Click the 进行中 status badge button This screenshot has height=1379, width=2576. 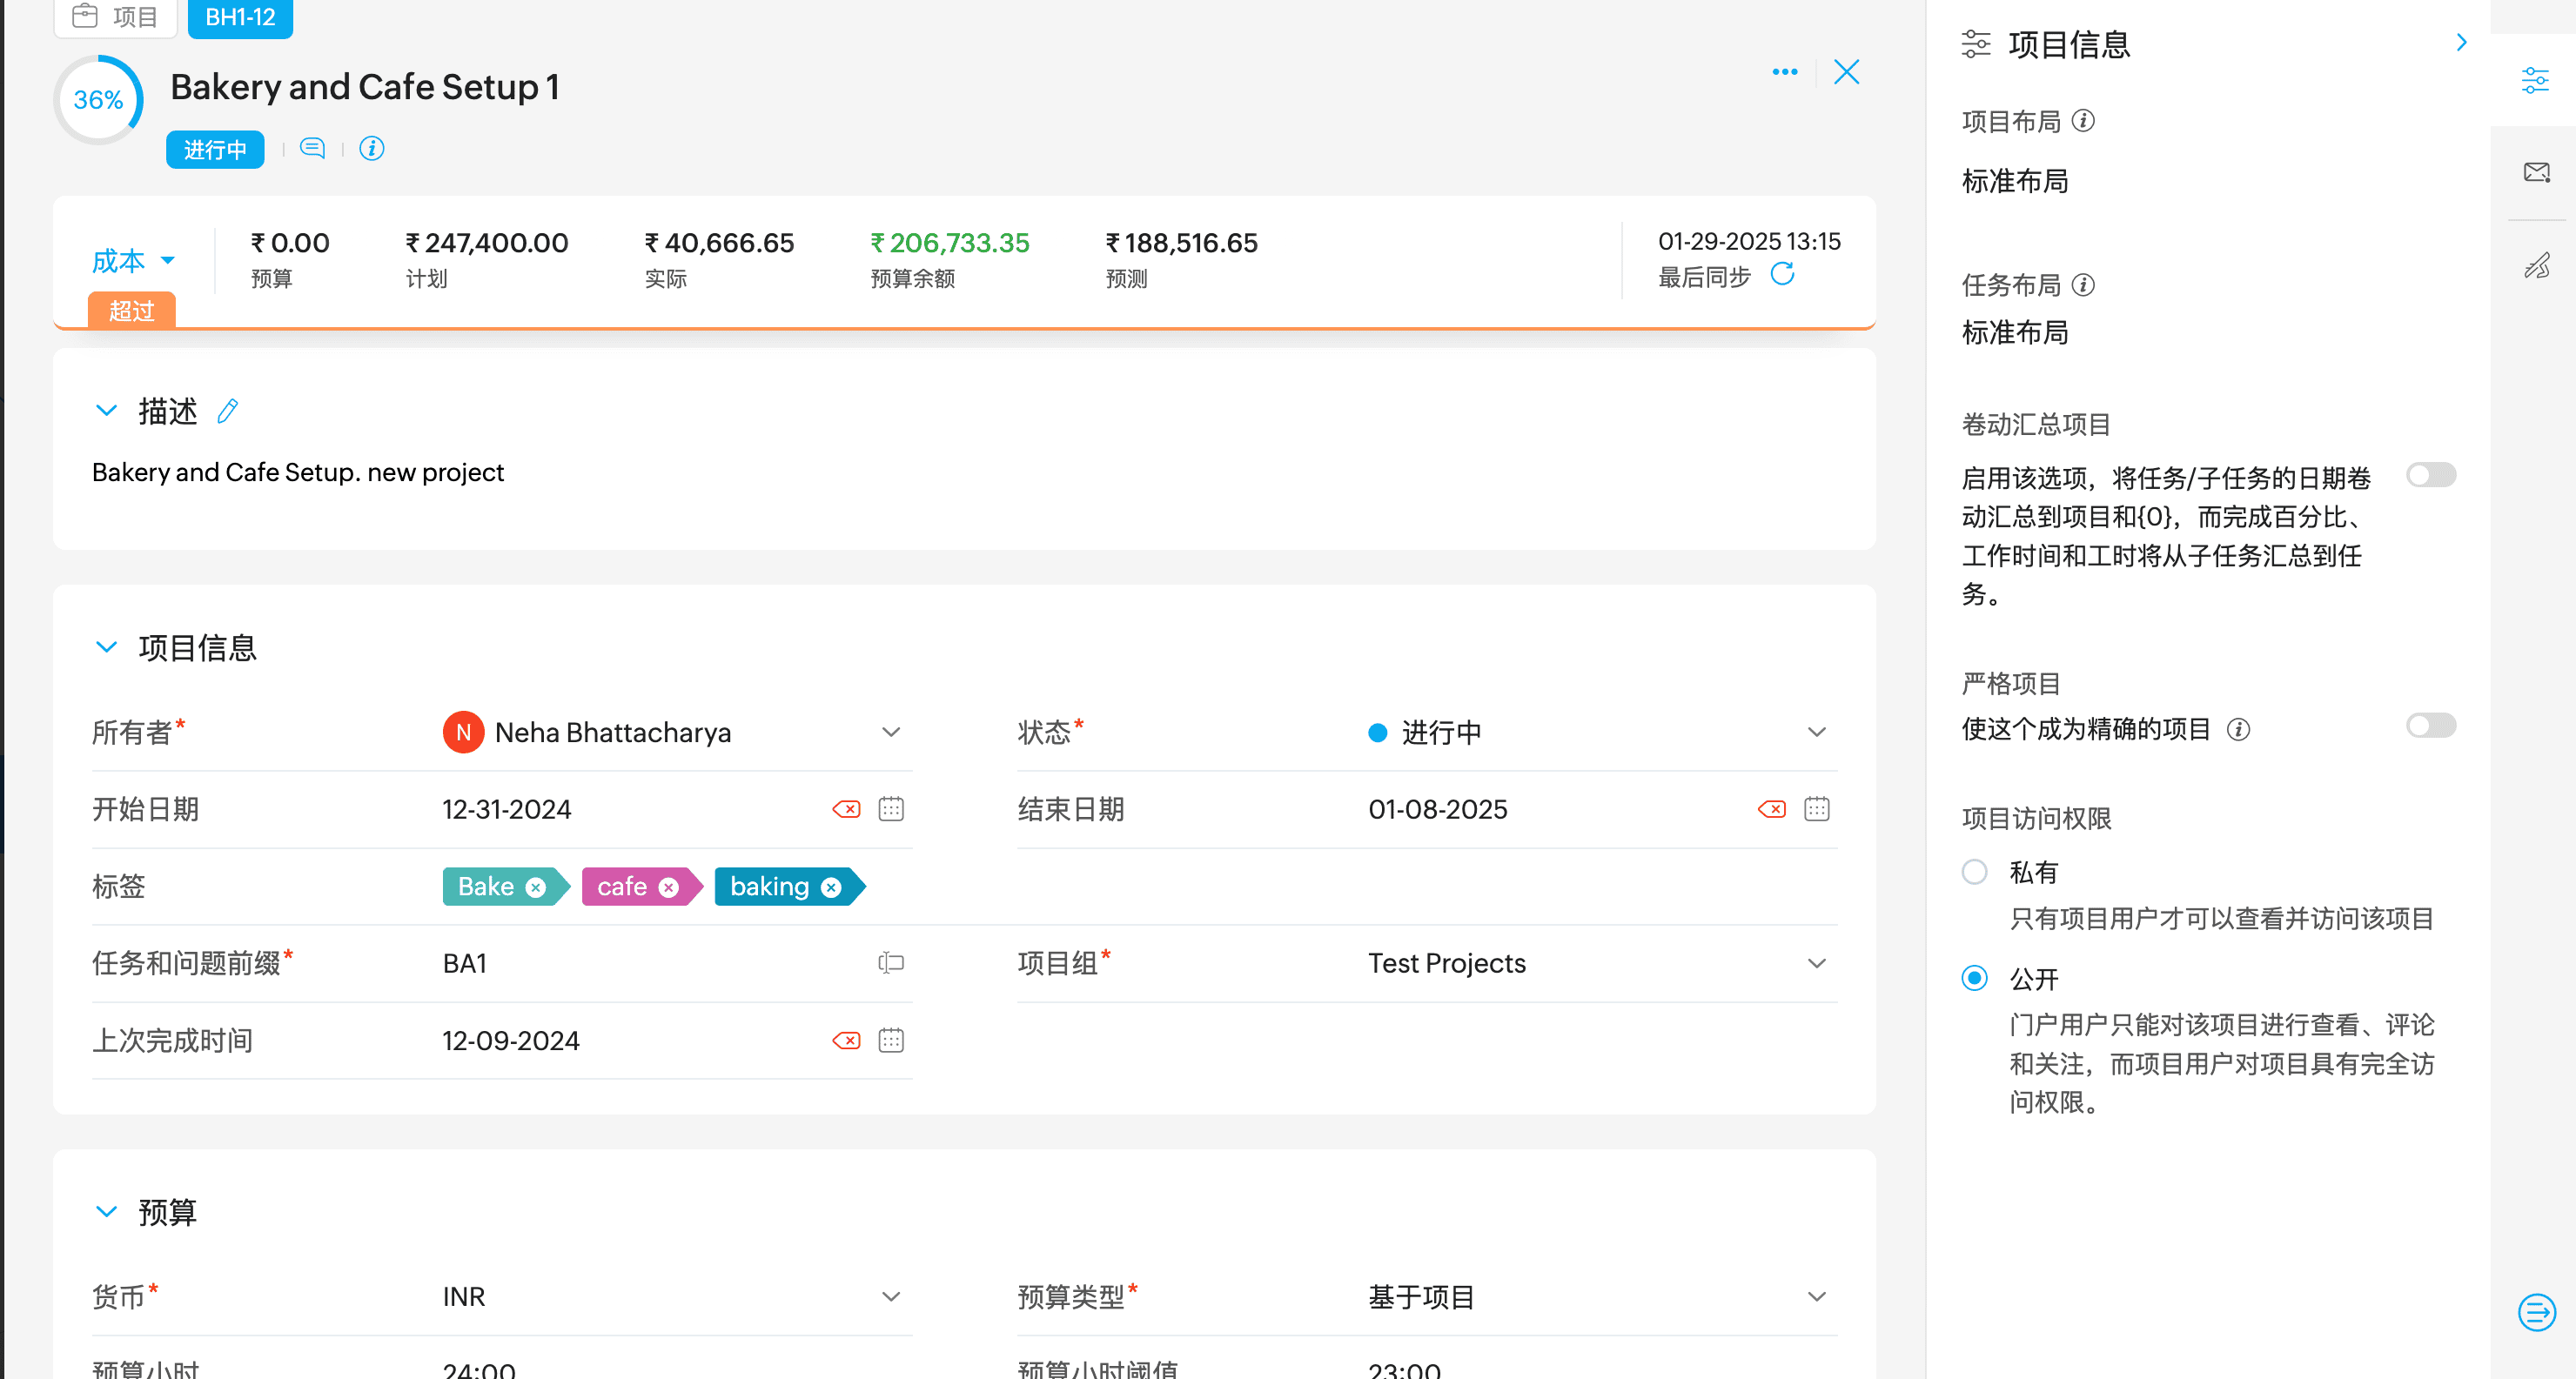click(x=215, y=150)
